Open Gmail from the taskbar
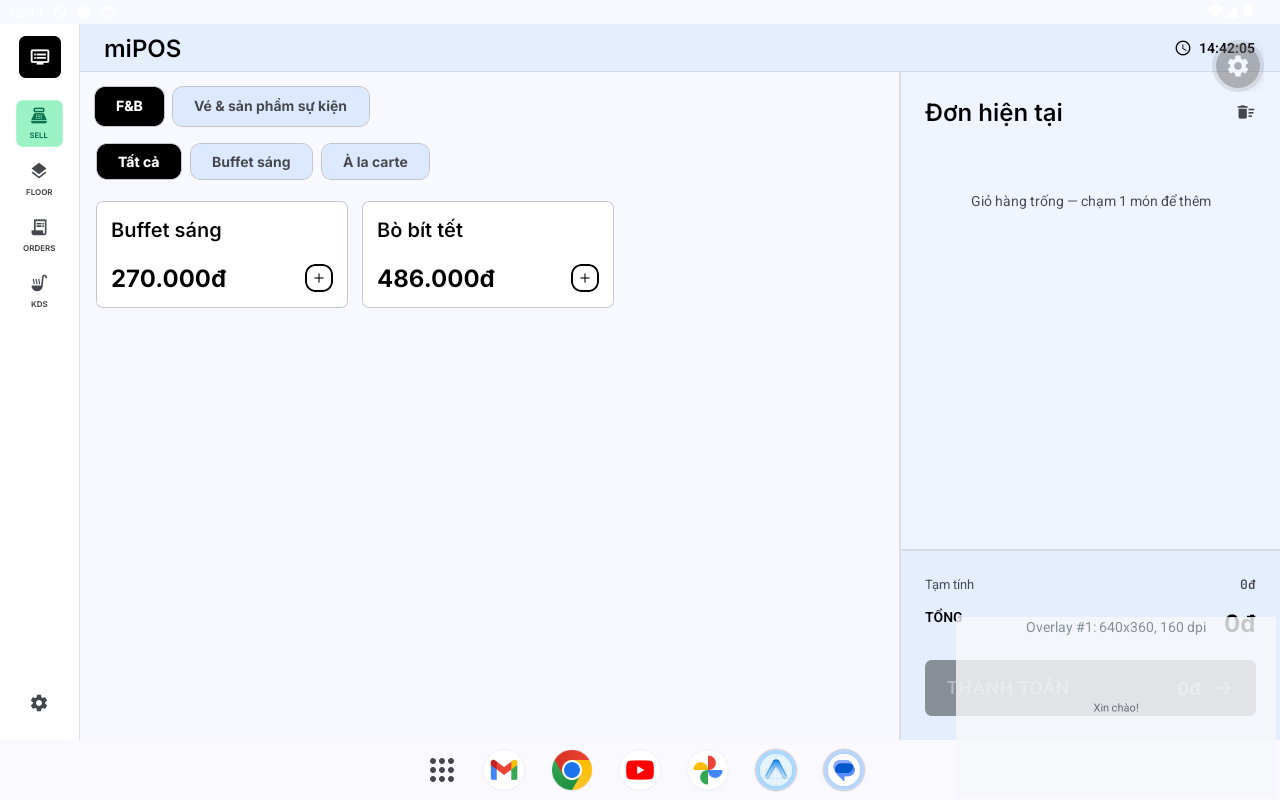 click(504, 770)
